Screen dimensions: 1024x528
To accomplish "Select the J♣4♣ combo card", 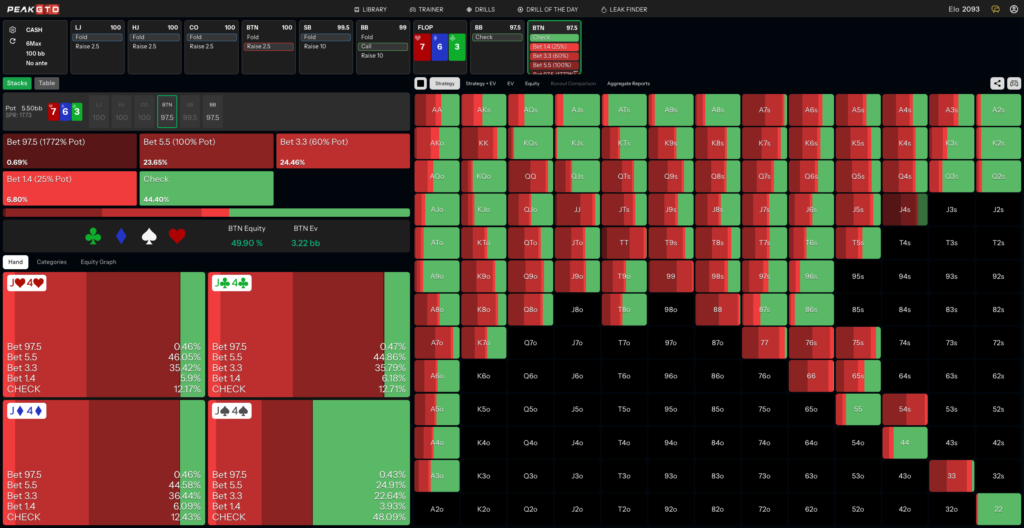I will tap(309, 335).
